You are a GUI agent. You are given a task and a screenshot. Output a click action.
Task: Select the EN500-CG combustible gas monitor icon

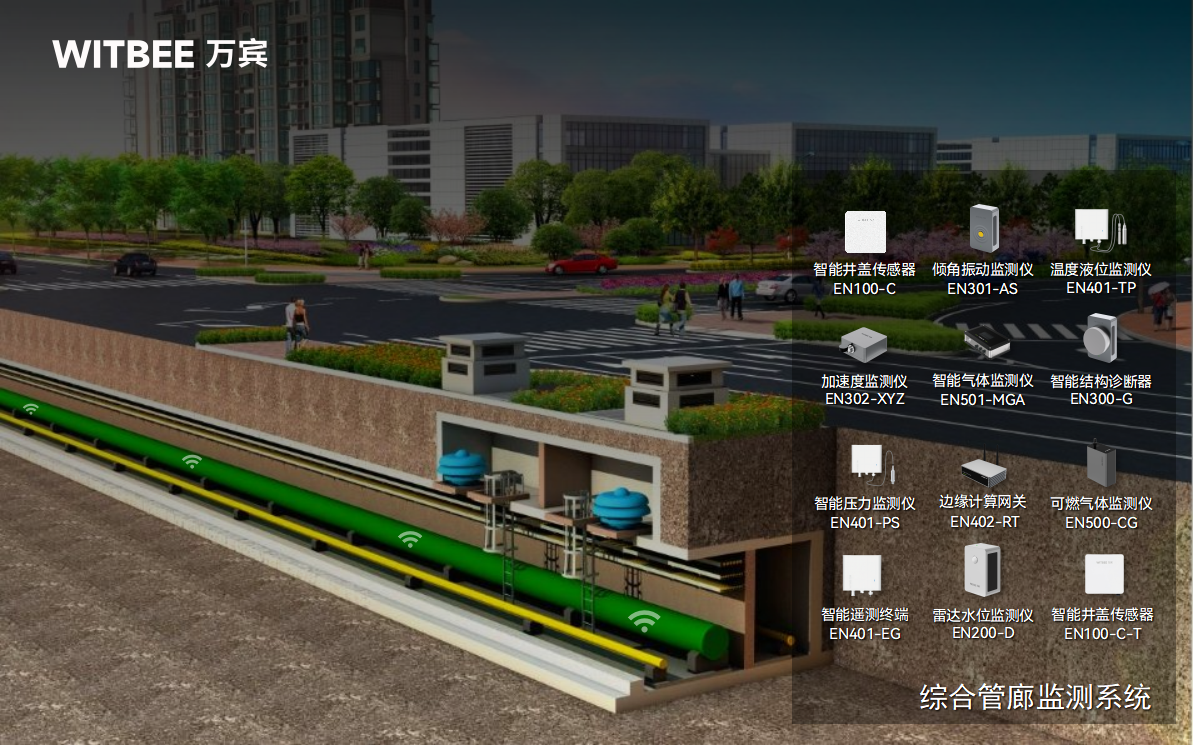[x=1101, y=464]
